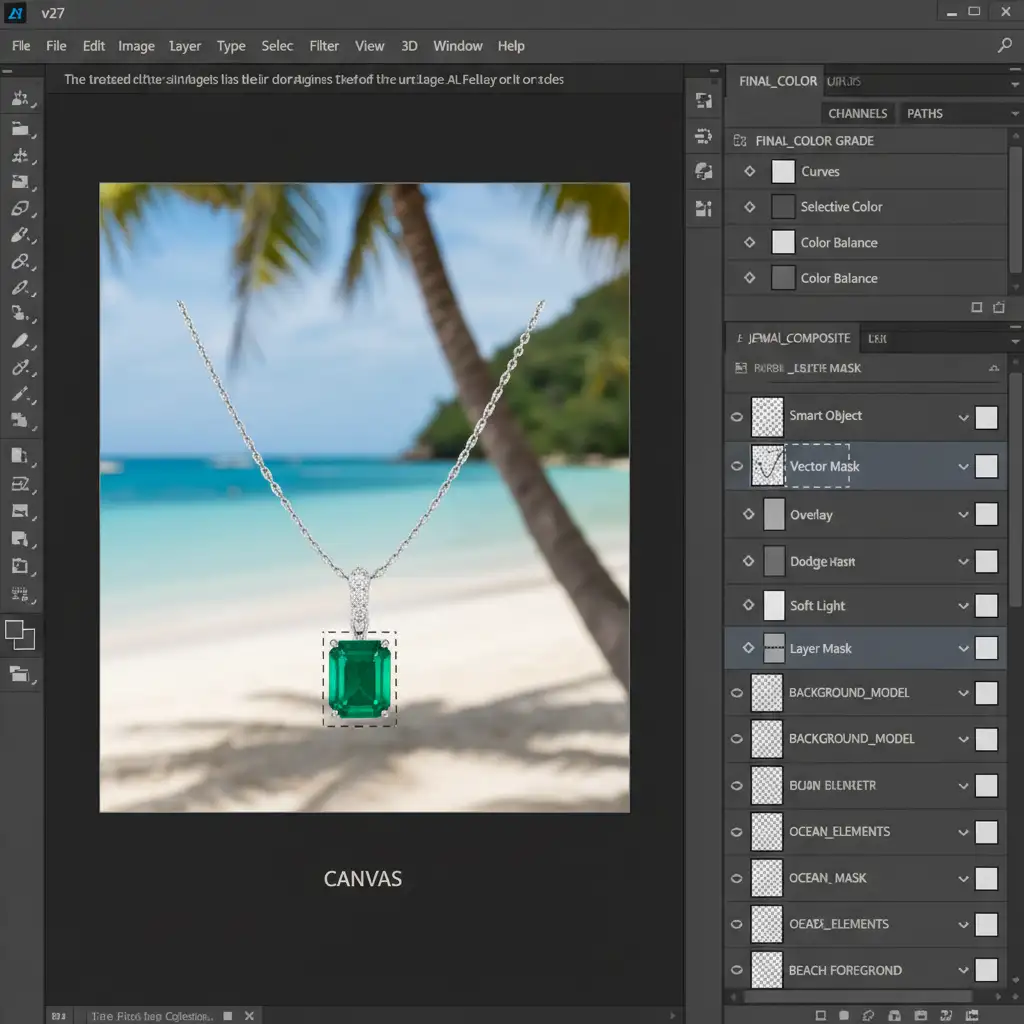Image resolution: width=1024 pixels, height=1024 pixels.
Task: Expand the Soft Light layer chevron
Action: tap(963, 606)
